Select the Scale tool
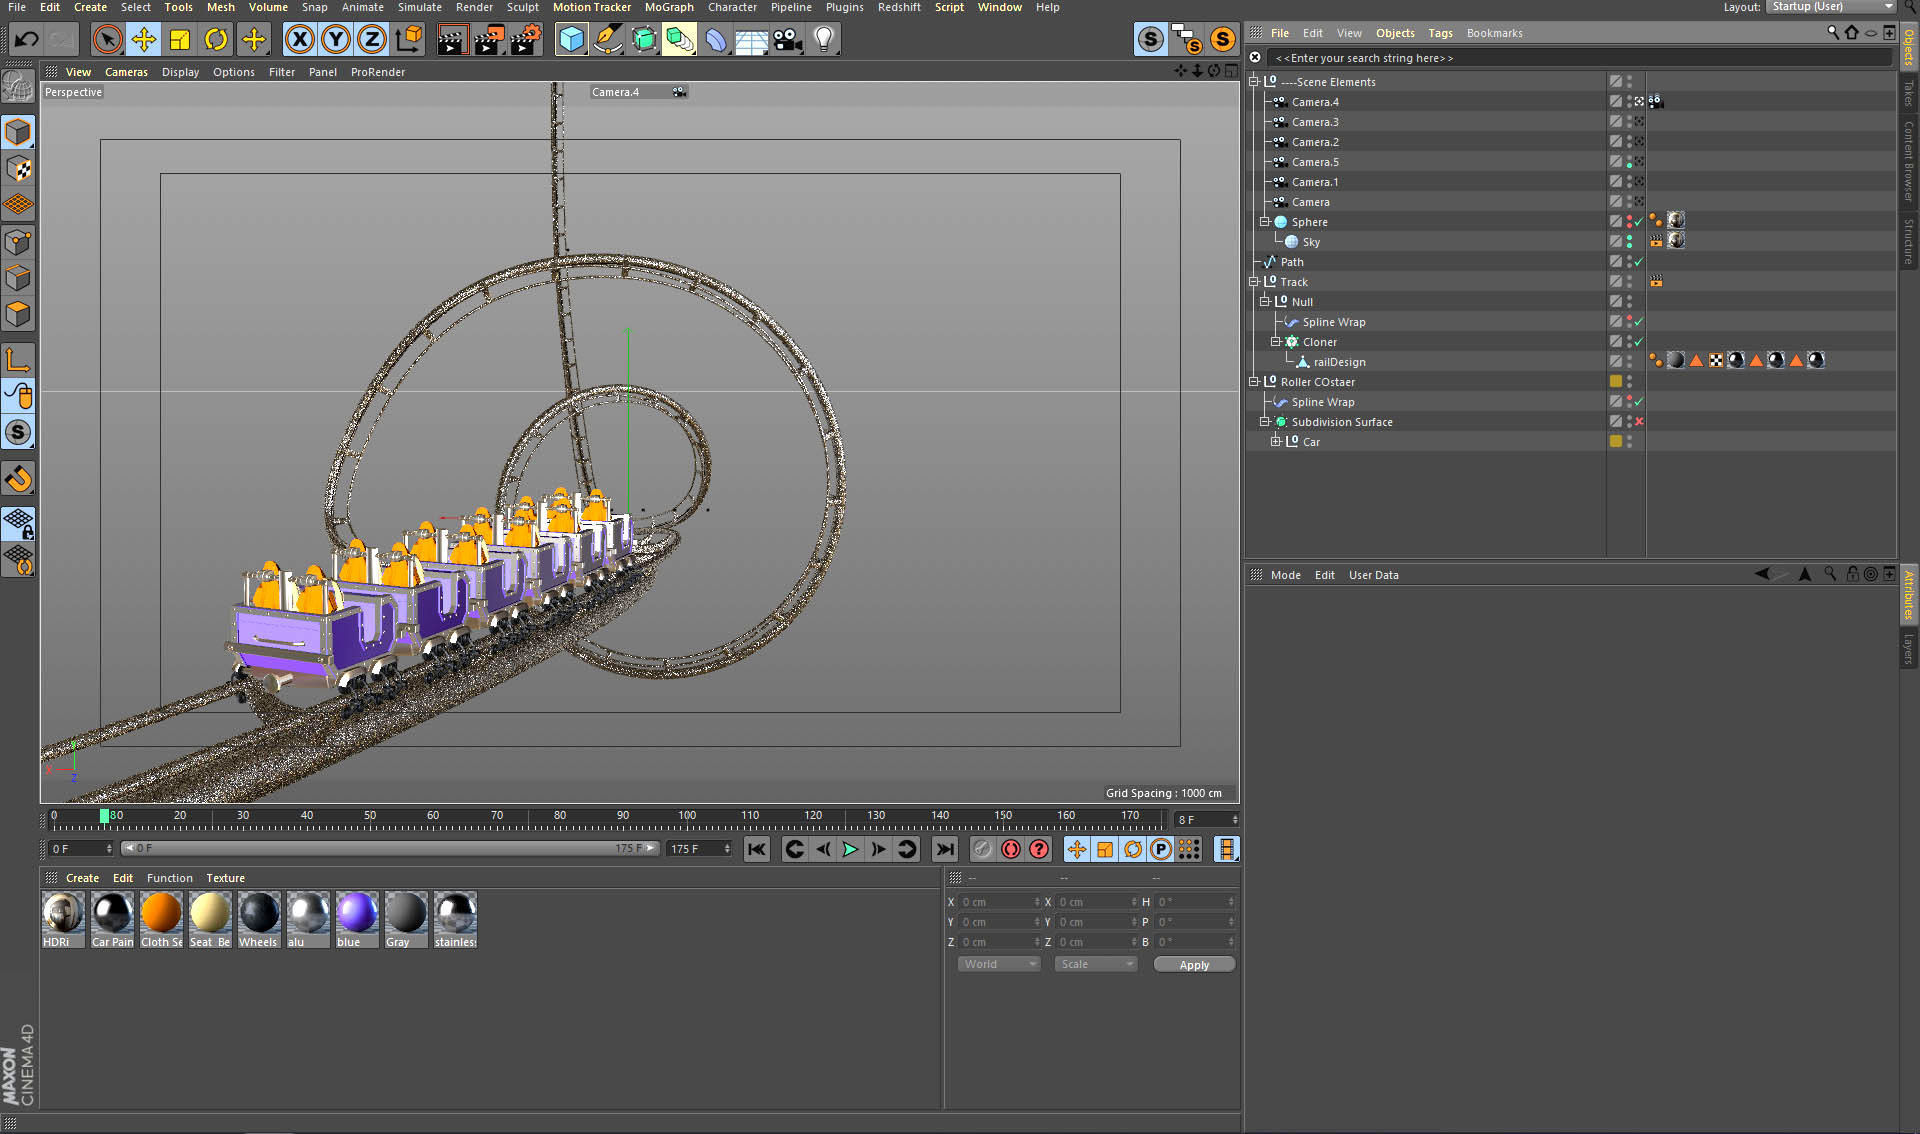This screenshot has height=1134, width=1920. pos(180,40)
